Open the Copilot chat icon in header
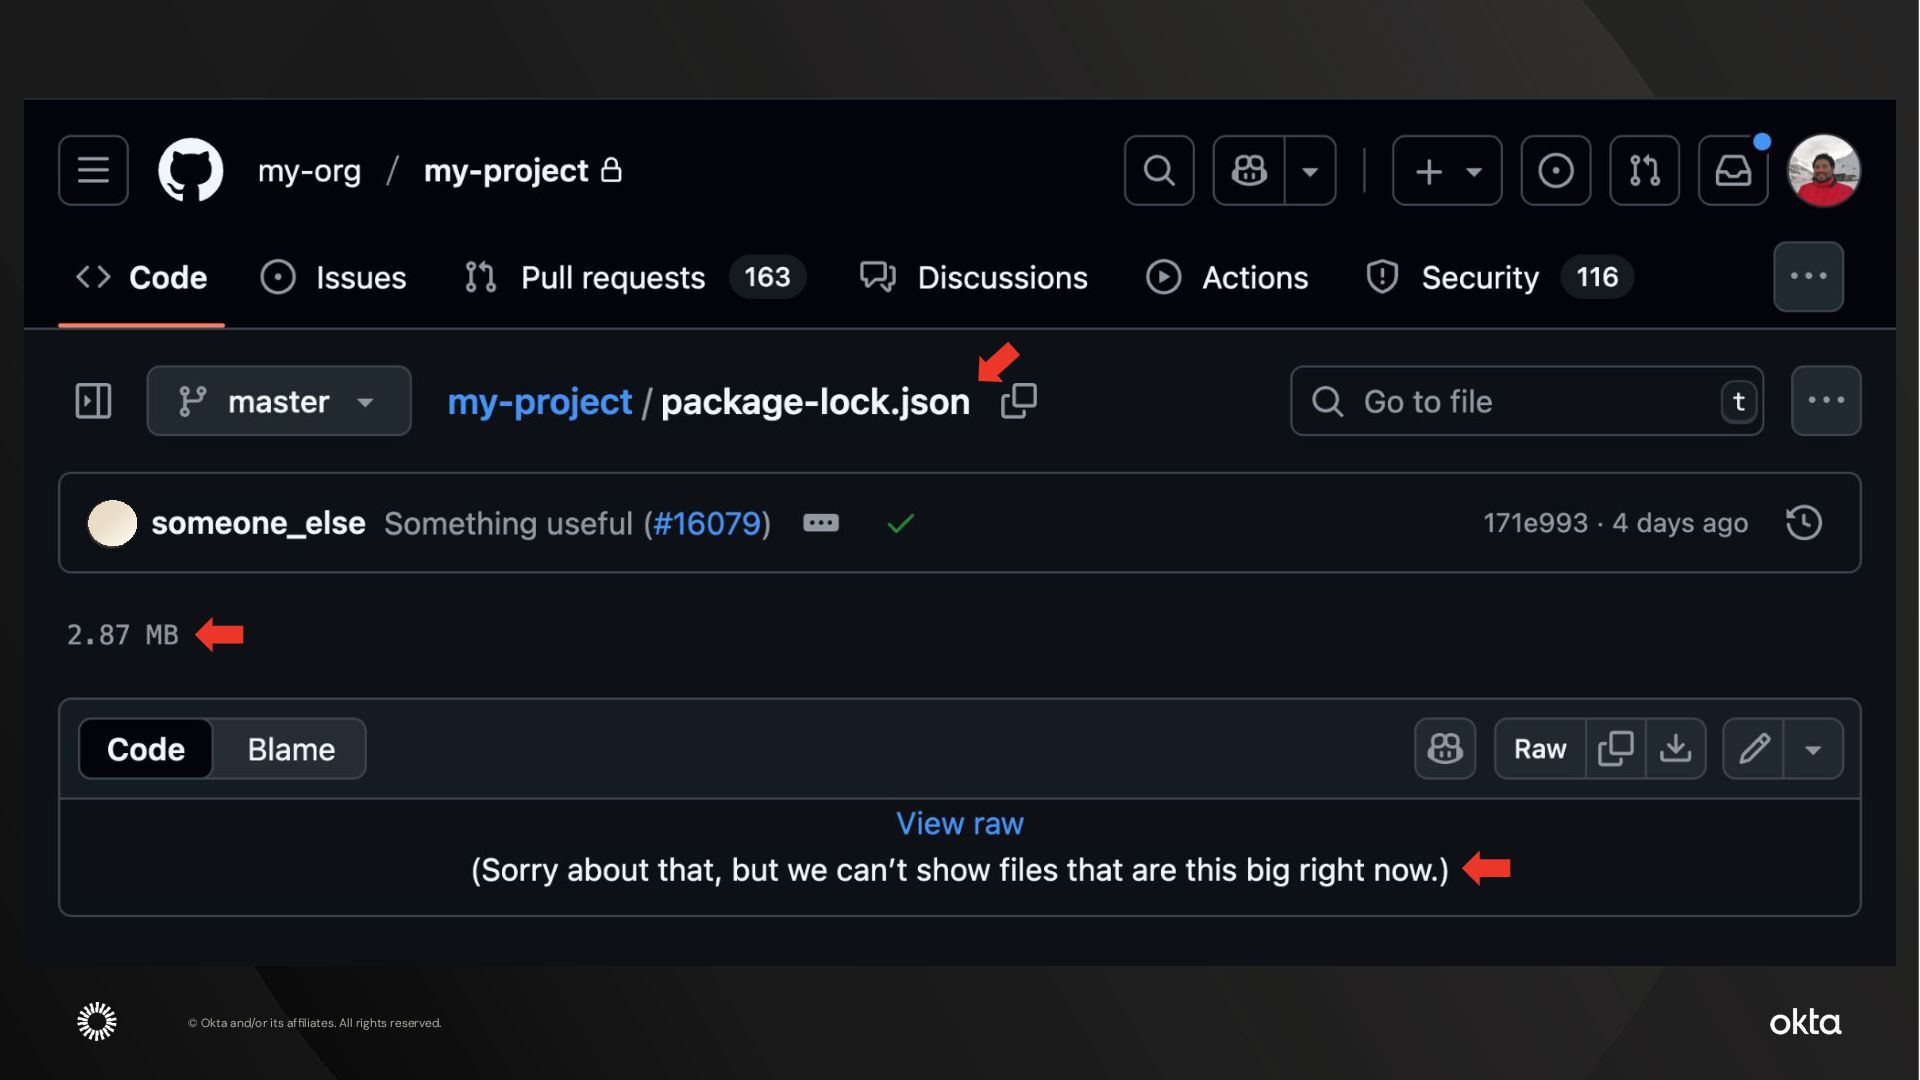 point(1249,170)
